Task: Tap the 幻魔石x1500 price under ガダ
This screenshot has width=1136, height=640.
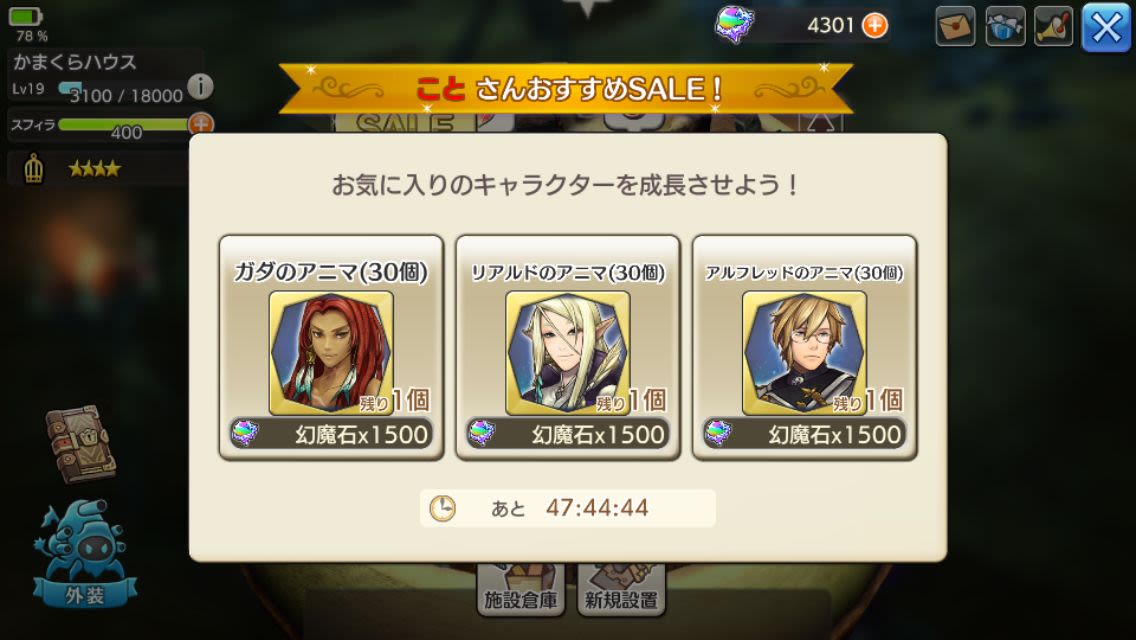Action: point(331,434)
